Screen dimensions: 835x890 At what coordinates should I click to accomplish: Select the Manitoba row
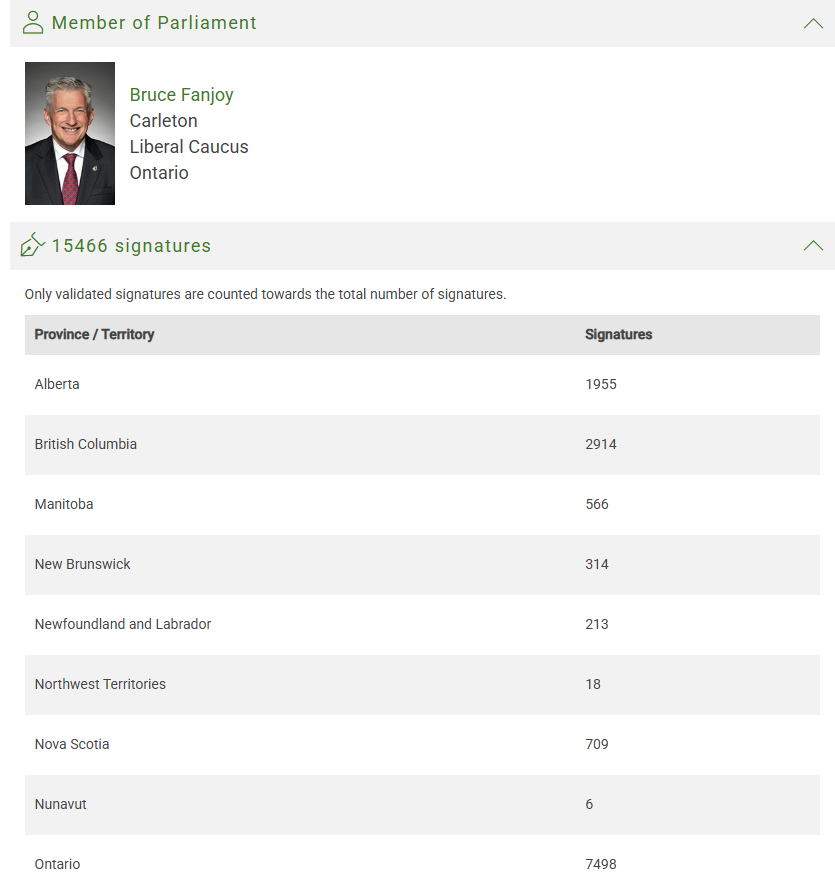click(x=422, y=505)
